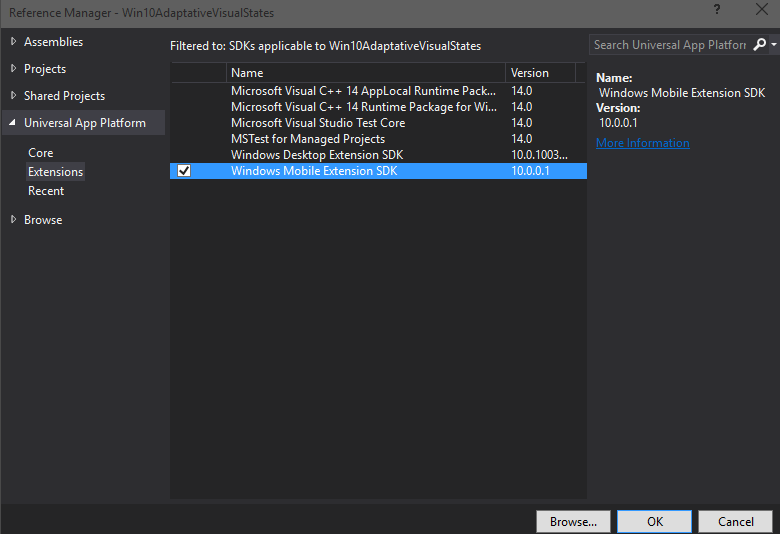Sort by the Name column header
This screenshot has width=780, height=534.
pyautogui.click(x=366, y=73)
